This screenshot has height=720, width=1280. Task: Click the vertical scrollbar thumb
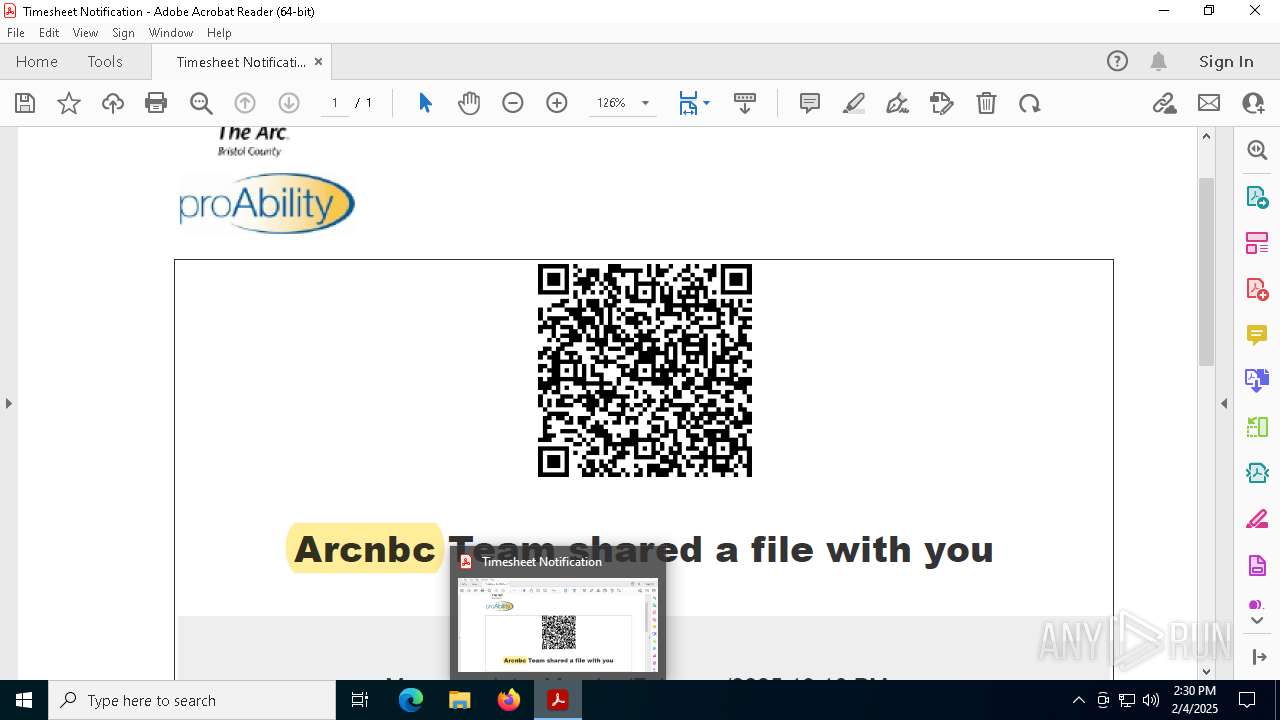[1206, 271]
